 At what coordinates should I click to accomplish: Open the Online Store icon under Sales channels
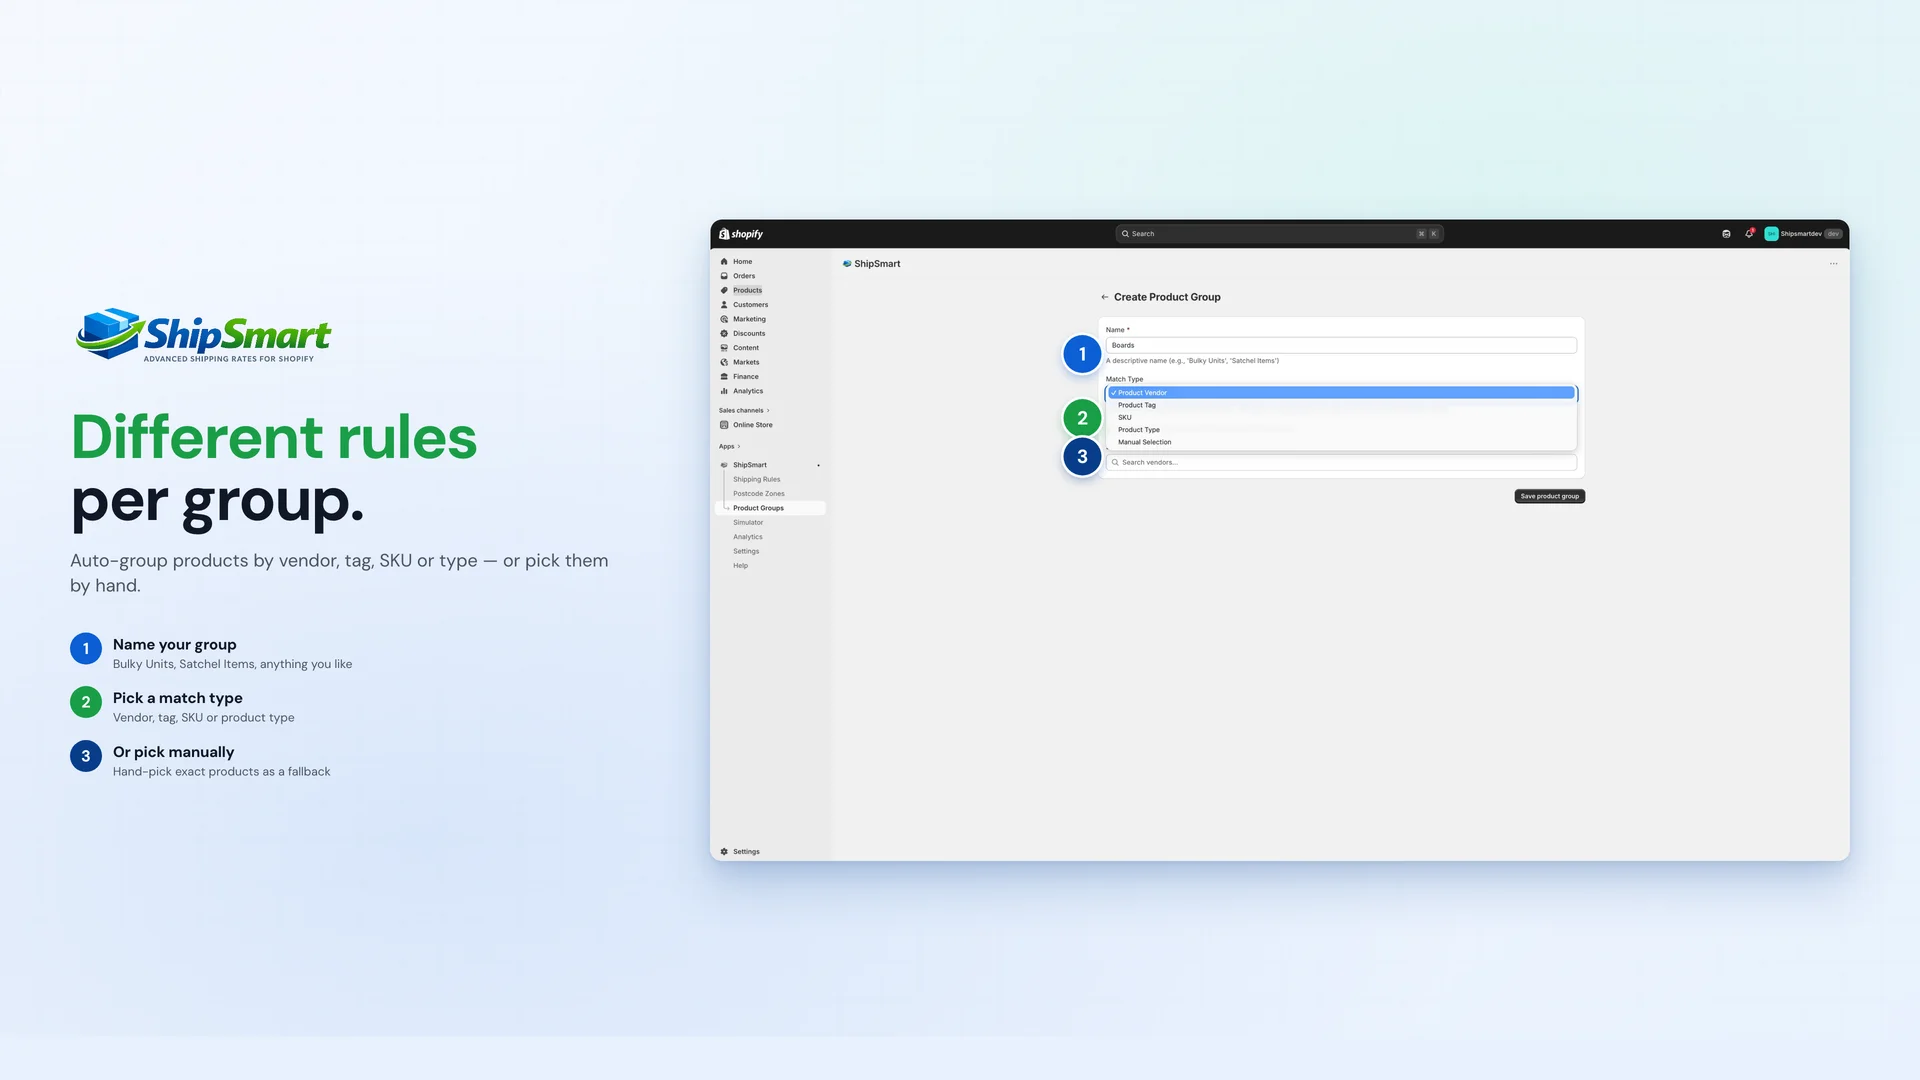tap(724, 425)
